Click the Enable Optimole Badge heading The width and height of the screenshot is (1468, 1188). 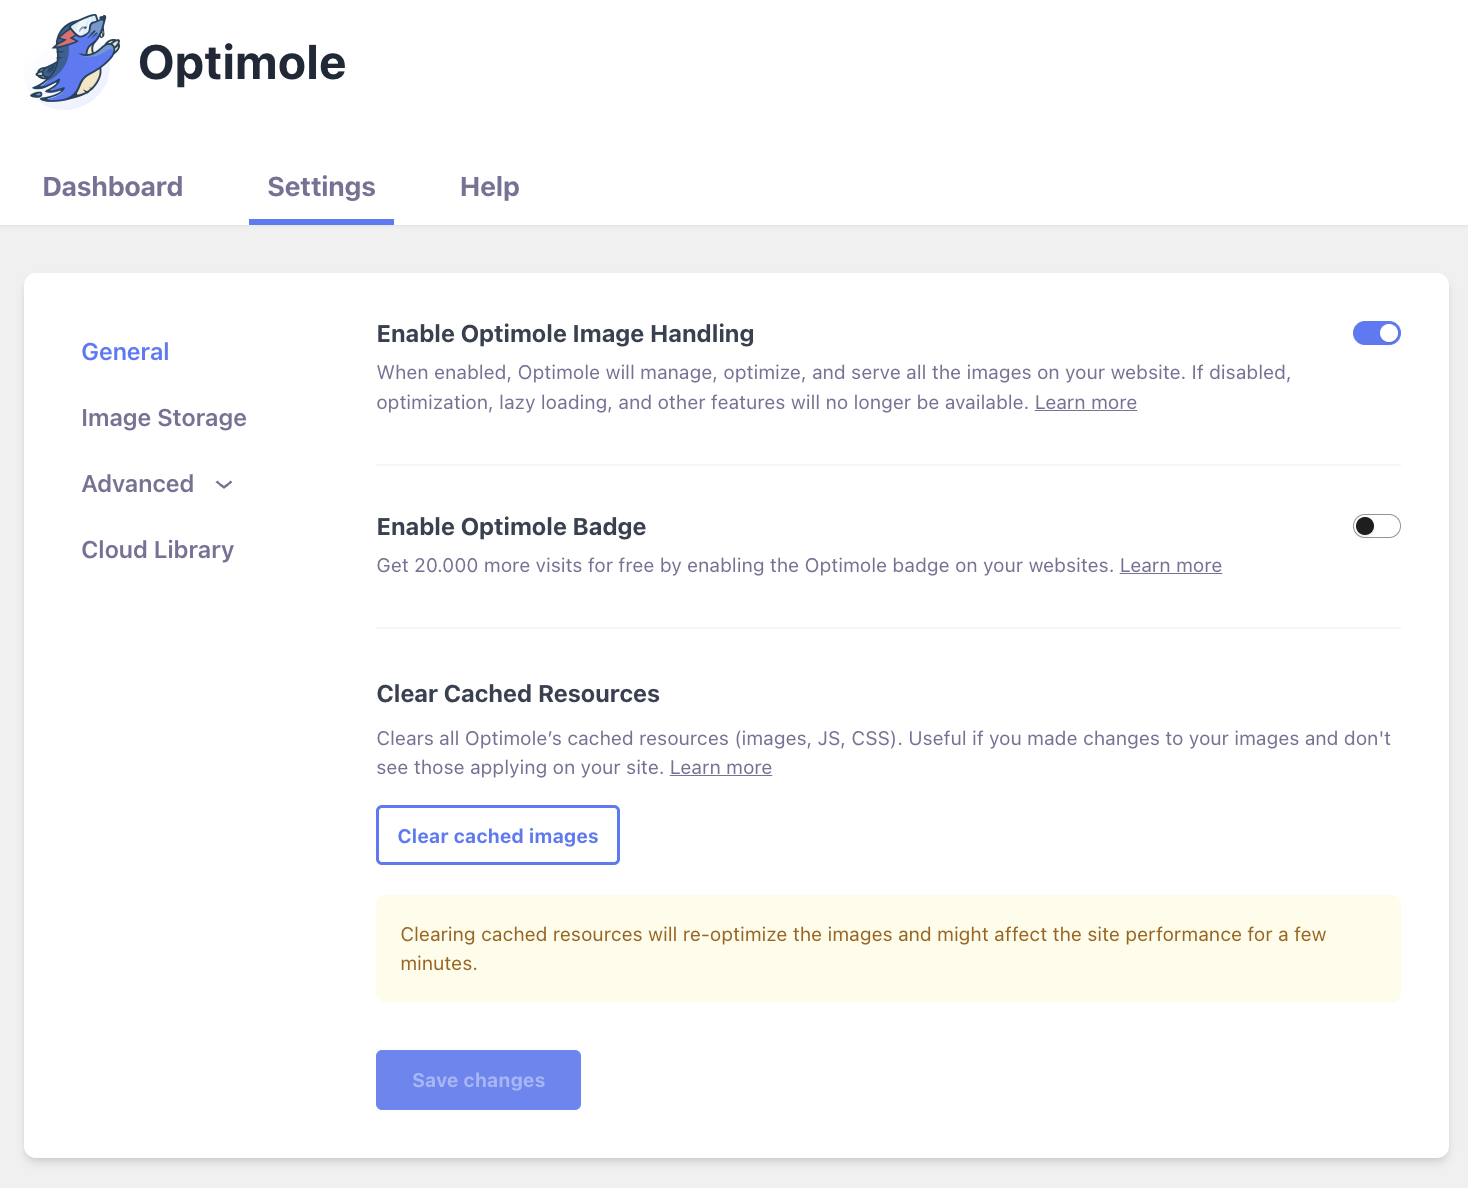(511, 527)
